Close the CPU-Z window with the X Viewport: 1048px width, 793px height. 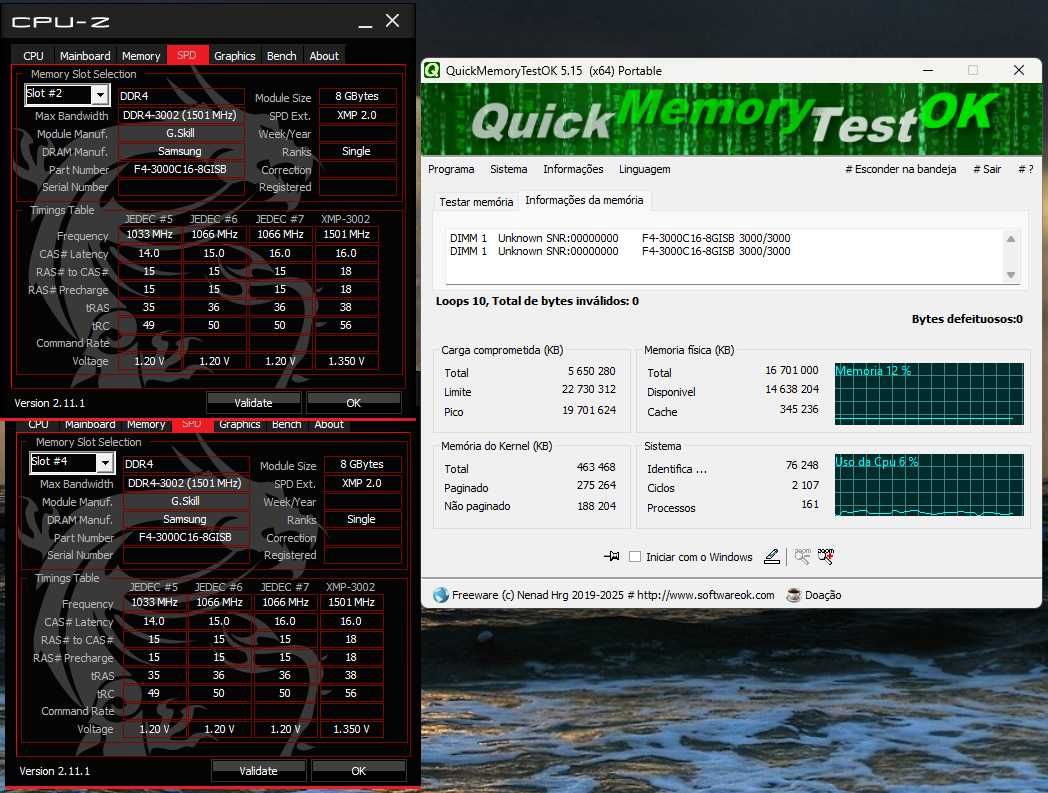[392, 21]
